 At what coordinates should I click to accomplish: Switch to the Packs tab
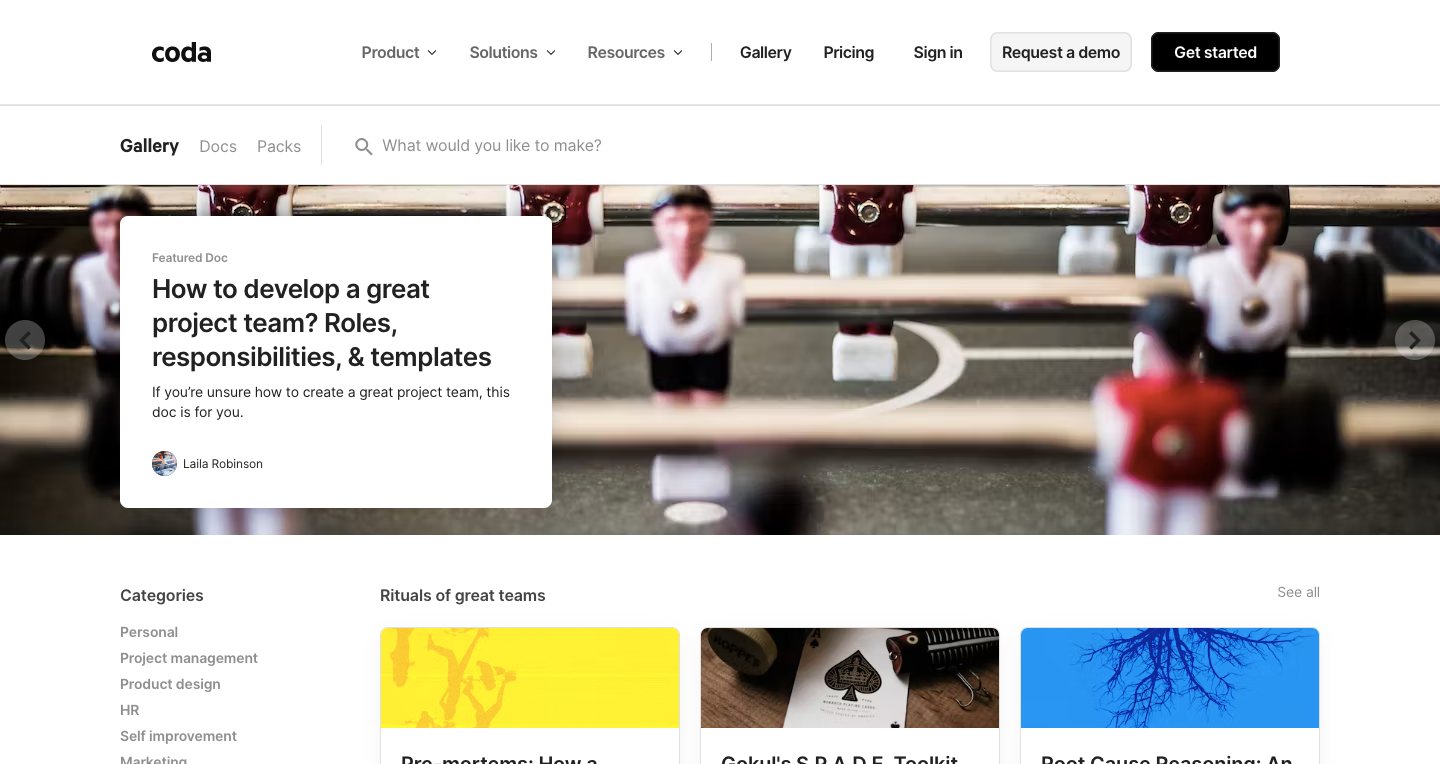click(x=279, y=146)
